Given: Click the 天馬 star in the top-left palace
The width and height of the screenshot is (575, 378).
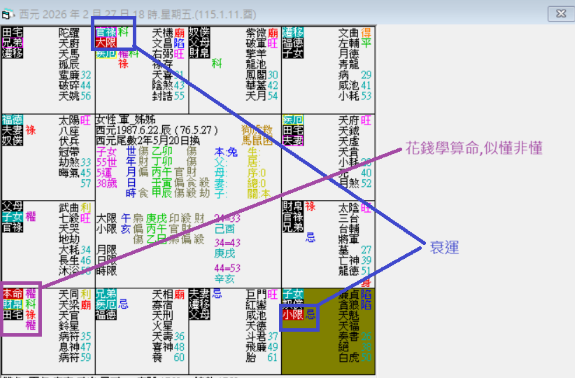Looking at the screenshot, I should (69, 54).
